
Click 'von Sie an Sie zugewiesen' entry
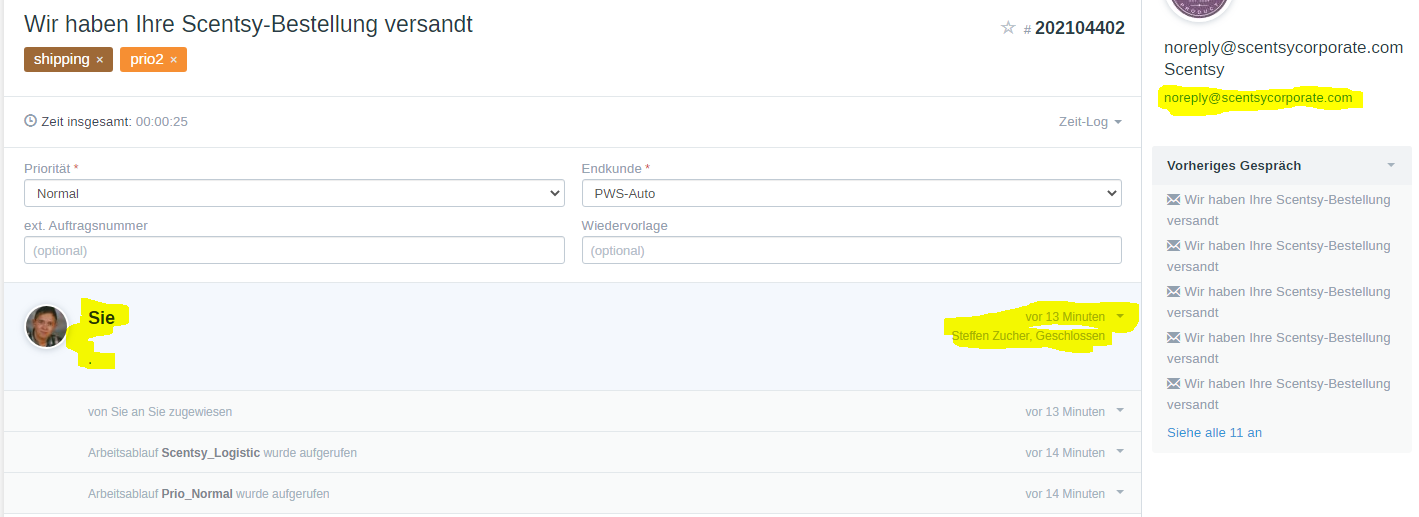[160, 412]
